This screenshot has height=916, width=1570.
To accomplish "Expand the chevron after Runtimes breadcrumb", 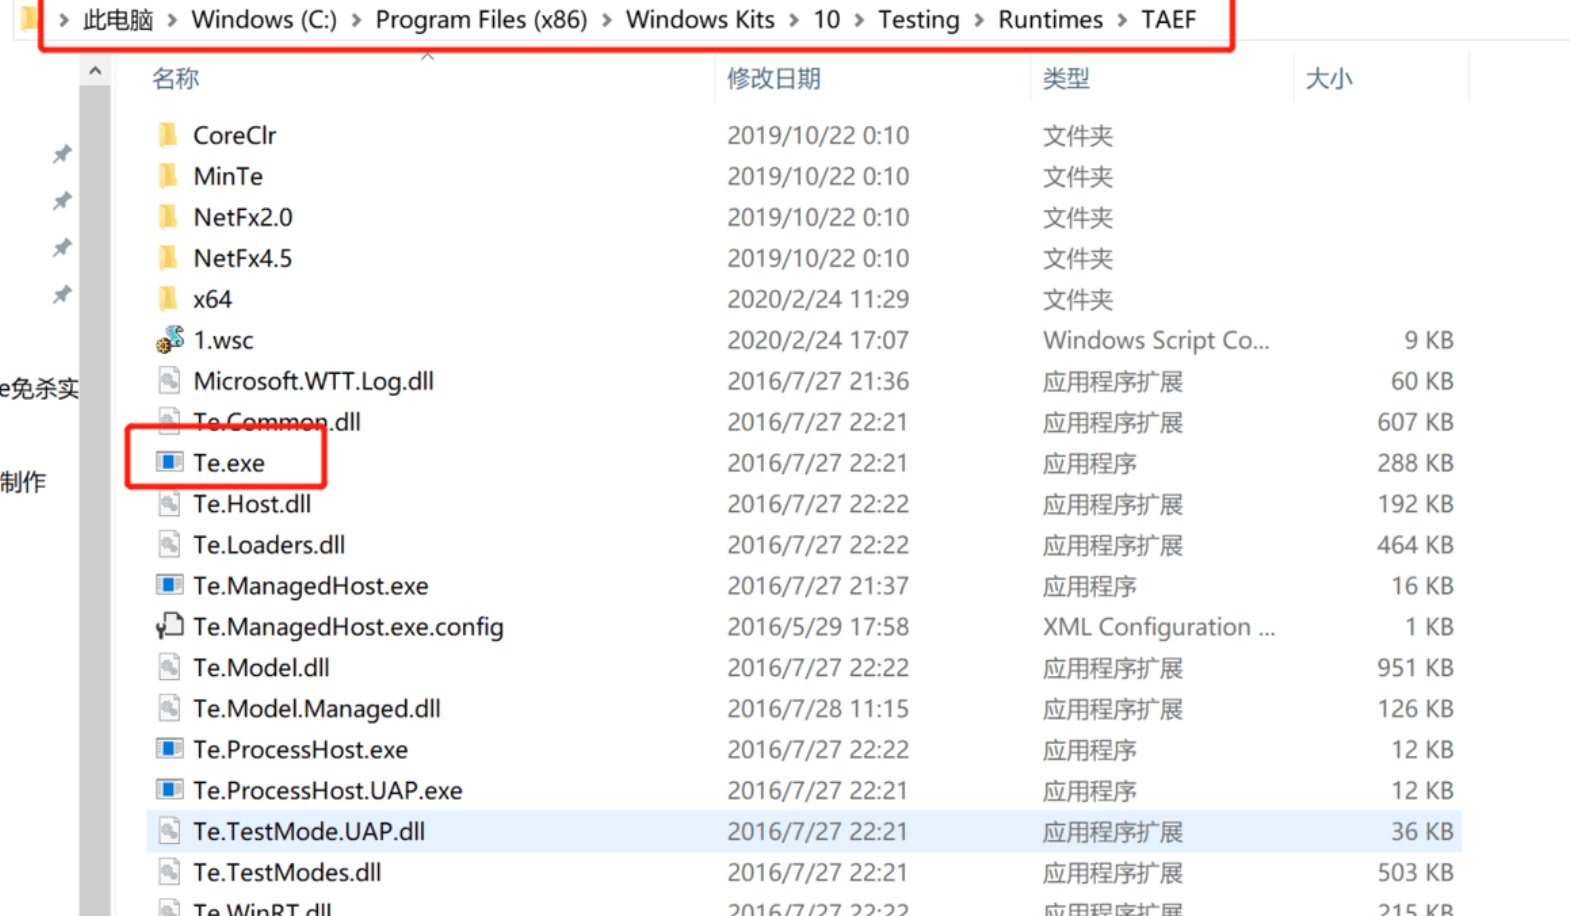I will [x=1122, y=20].
